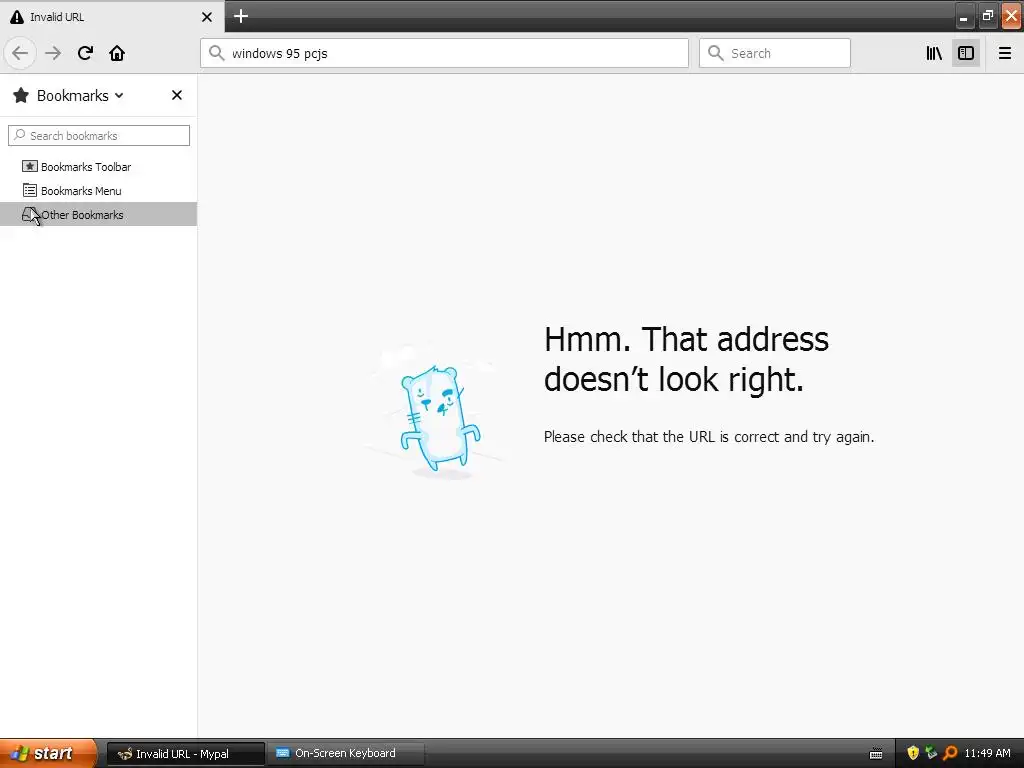The width and height of the screenshot is (1024, 768).
Task: Select the 'Invalid URL' tab
Action: 112,16
